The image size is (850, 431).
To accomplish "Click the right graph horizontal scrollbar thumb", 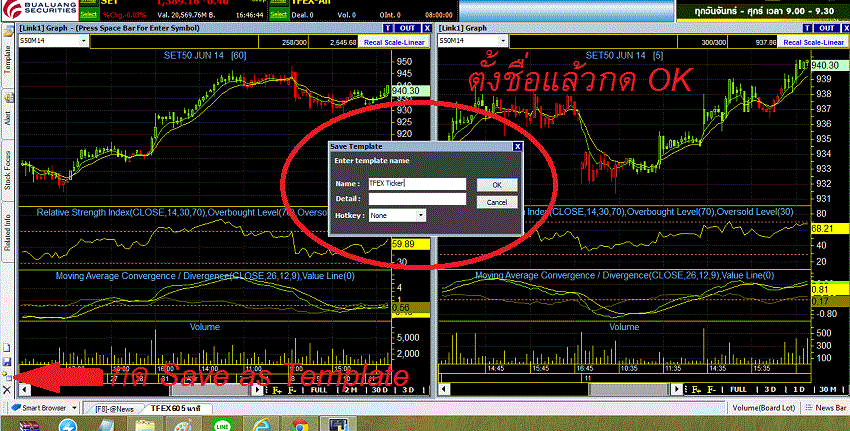I will [x=630, y=389].
